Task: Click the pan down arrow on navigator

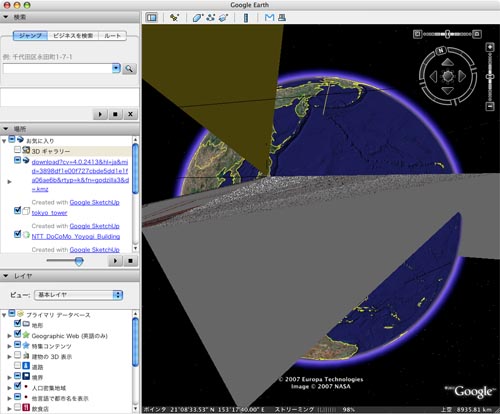Action: 447,90
